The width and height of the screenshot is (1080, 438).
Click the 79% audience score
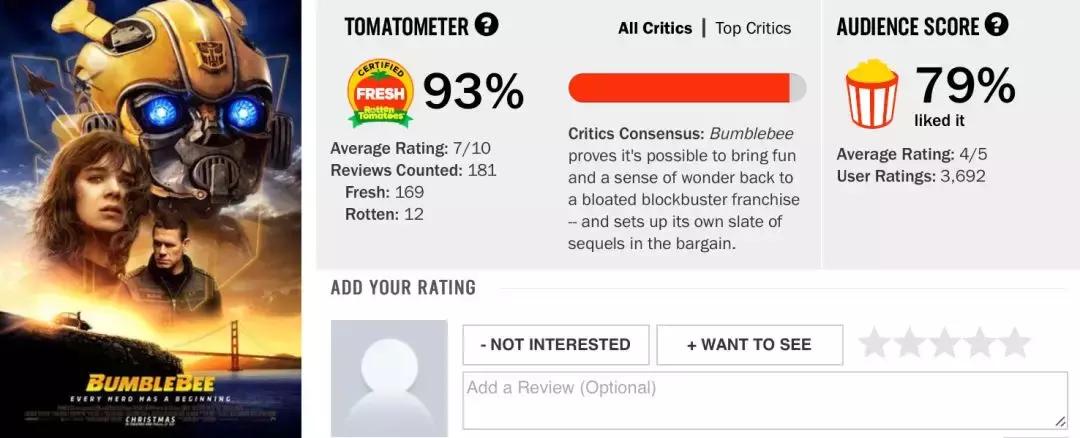pyautogui.click(x=964, y=85)
